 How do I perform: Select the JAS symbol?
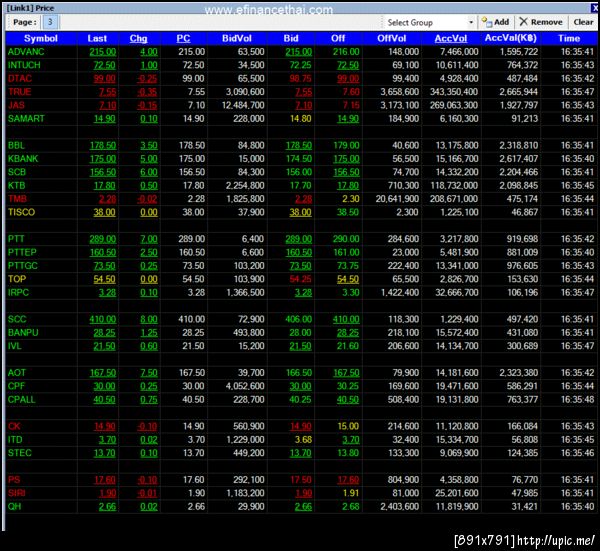[16, 105]
